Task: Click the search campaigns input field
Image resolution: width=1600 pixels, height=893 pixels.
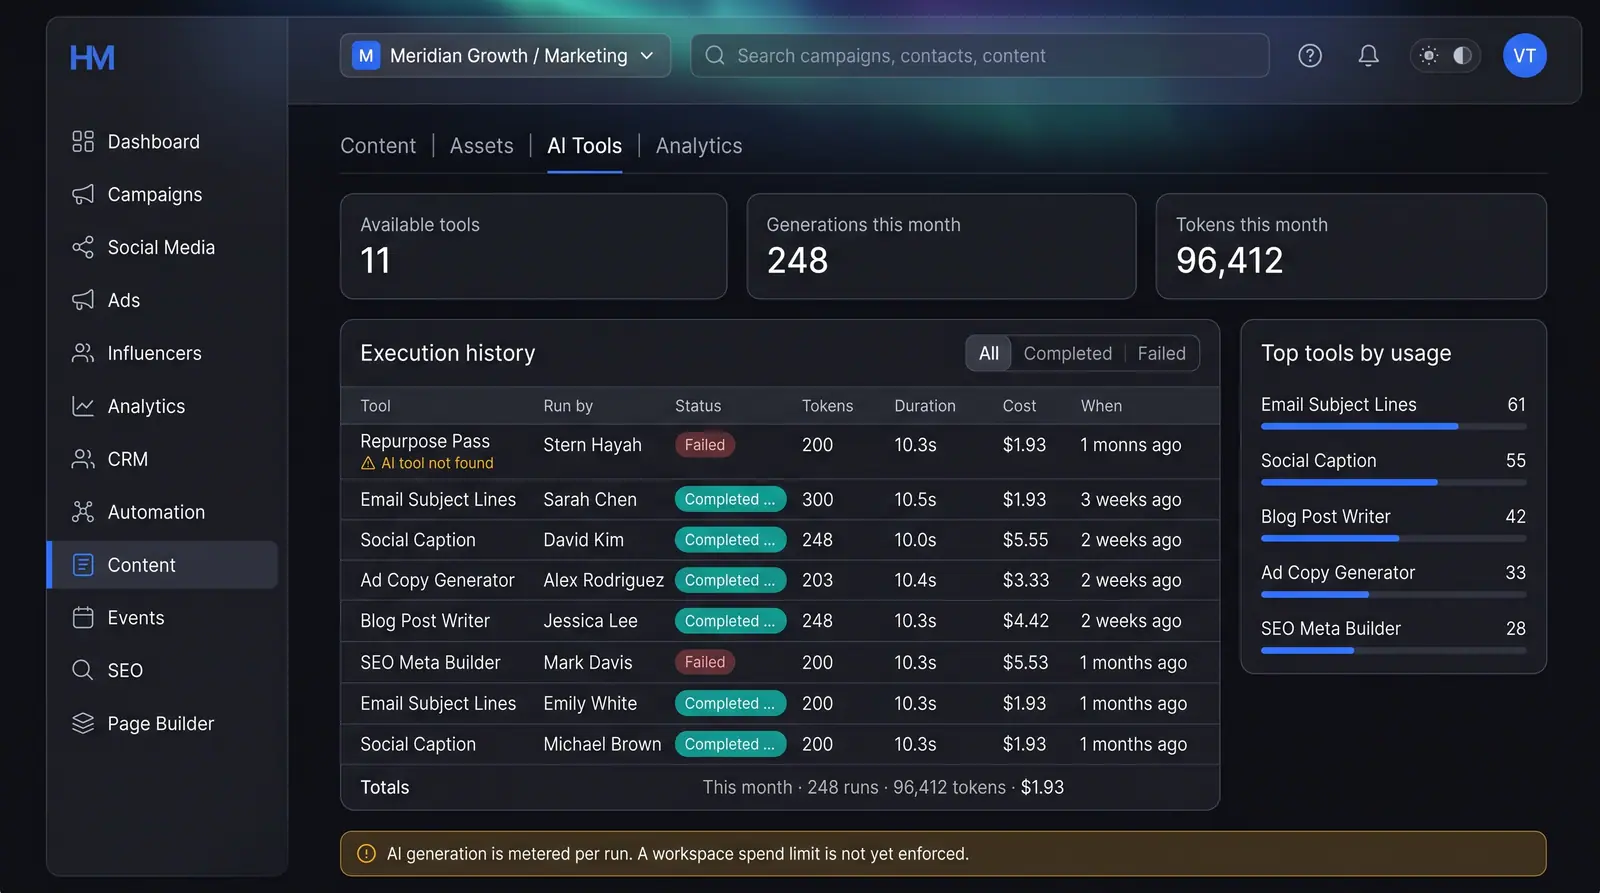Action: [980, 56]
